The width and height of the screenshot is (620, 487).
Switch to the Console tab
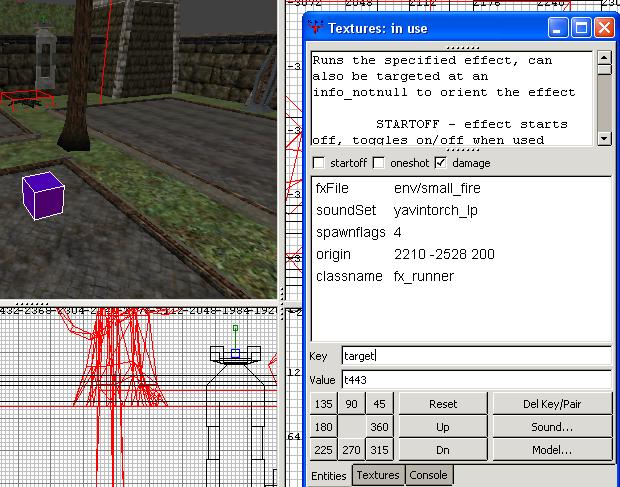[x=429, y=475]
